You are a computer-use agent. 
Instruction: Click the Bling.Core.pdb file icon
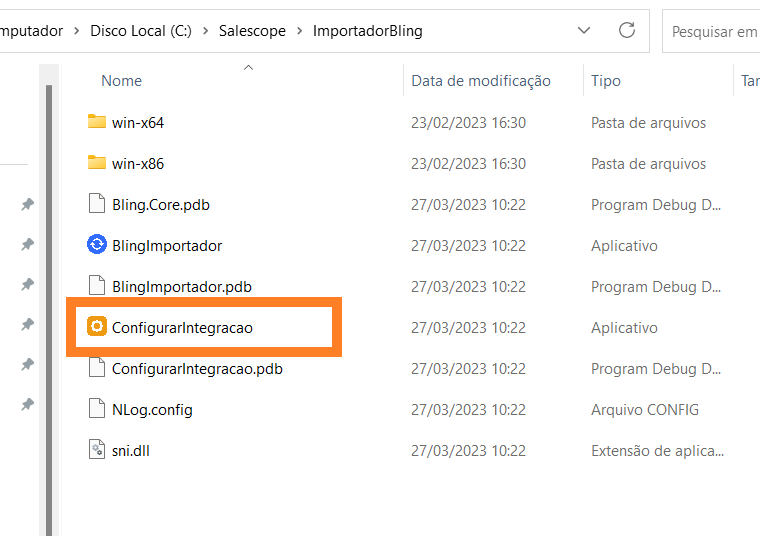(97, 204)
